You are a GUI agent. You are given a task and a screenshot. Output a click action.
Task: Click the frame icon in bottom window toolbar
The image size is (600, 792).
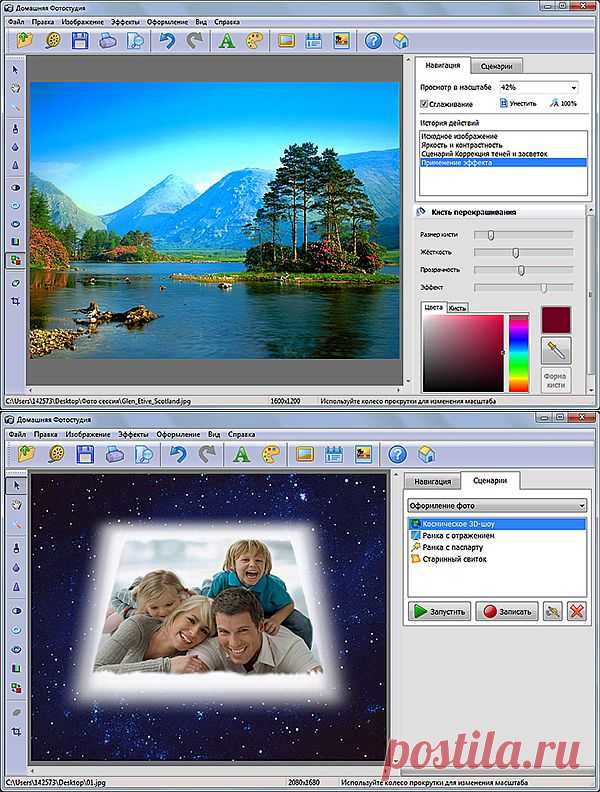click(304, 454)
